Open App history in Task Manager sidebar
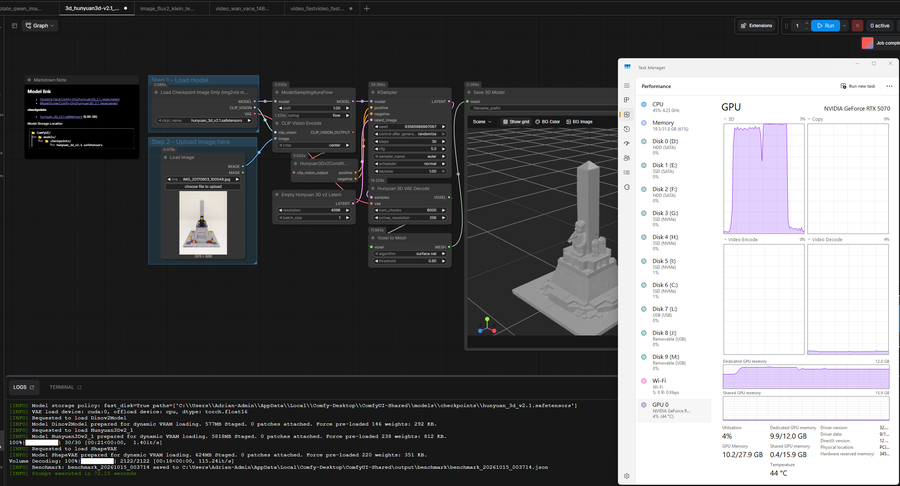900x486 pixels. click(627, 129)
